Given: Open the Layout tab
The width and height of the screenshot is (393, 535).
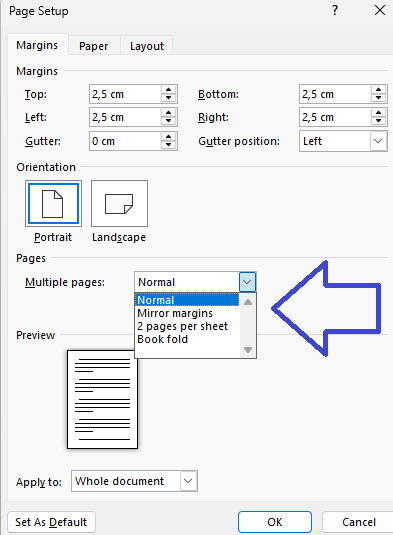Looking at the screenshot, I should 147,46.
